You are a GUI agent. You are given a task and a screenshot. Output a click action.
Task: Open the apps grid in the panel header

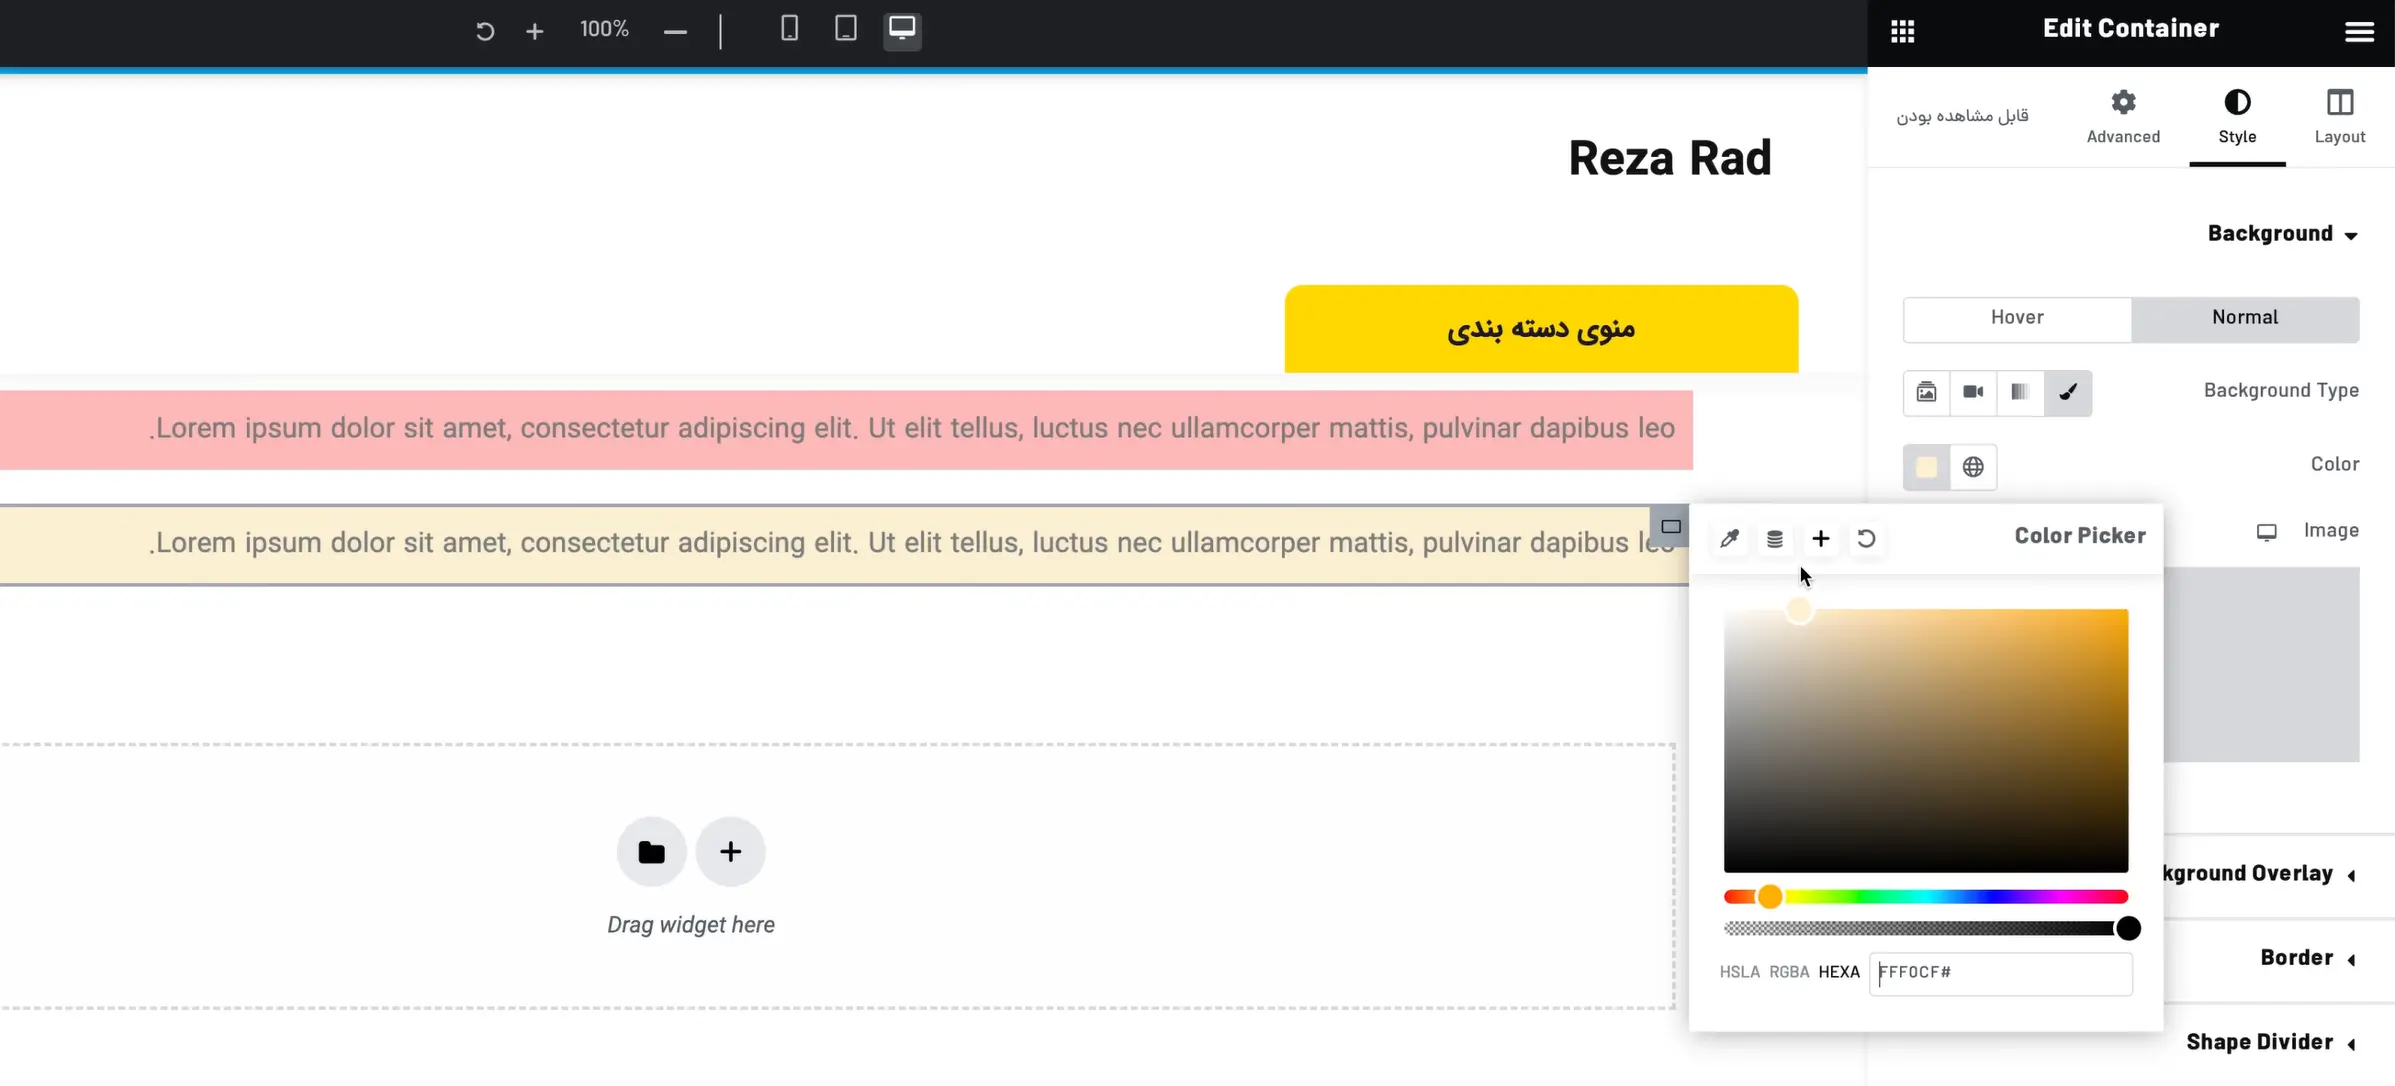(x=1901, y=30)
